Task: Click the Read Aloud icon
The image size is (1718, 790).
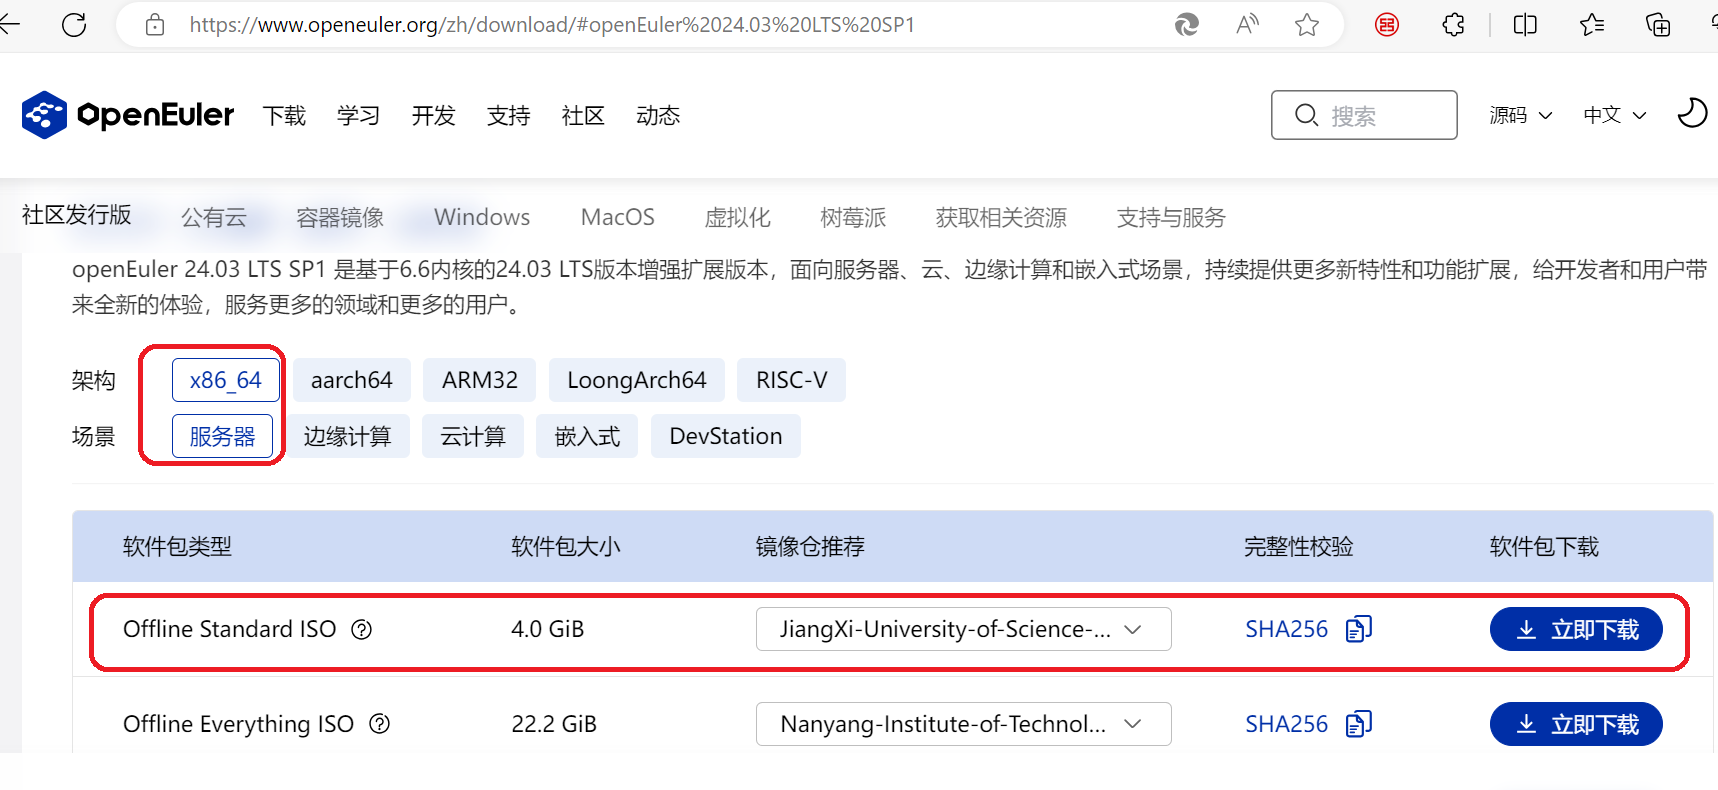Action: click(x=1247, y=25)
